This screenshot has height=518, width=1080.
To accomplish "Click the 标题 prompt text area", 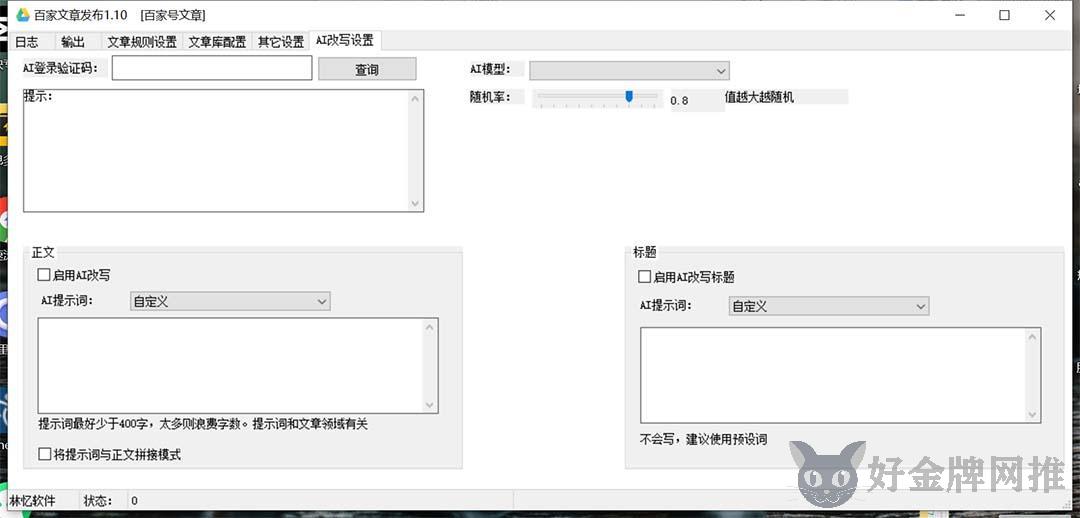I will [x=840, y=375].
